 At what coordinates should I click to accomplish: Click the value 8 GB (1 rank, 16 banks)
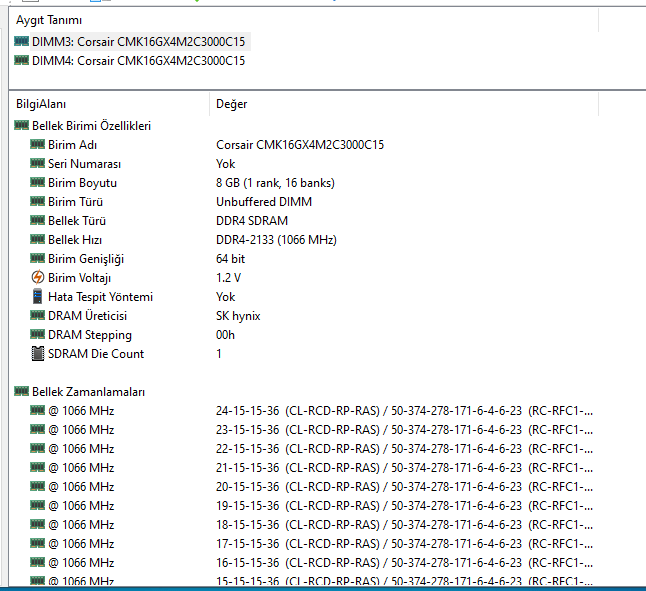point(275,182)
